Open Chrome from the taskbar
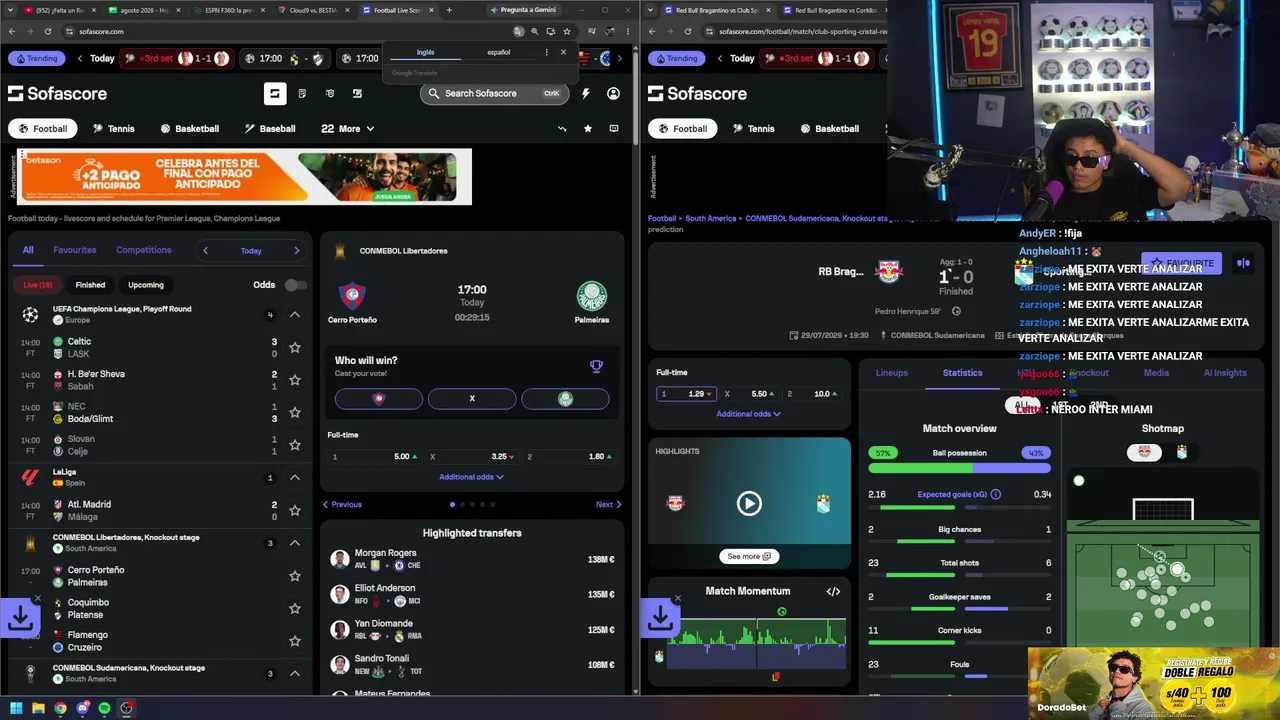 (60, 708)
